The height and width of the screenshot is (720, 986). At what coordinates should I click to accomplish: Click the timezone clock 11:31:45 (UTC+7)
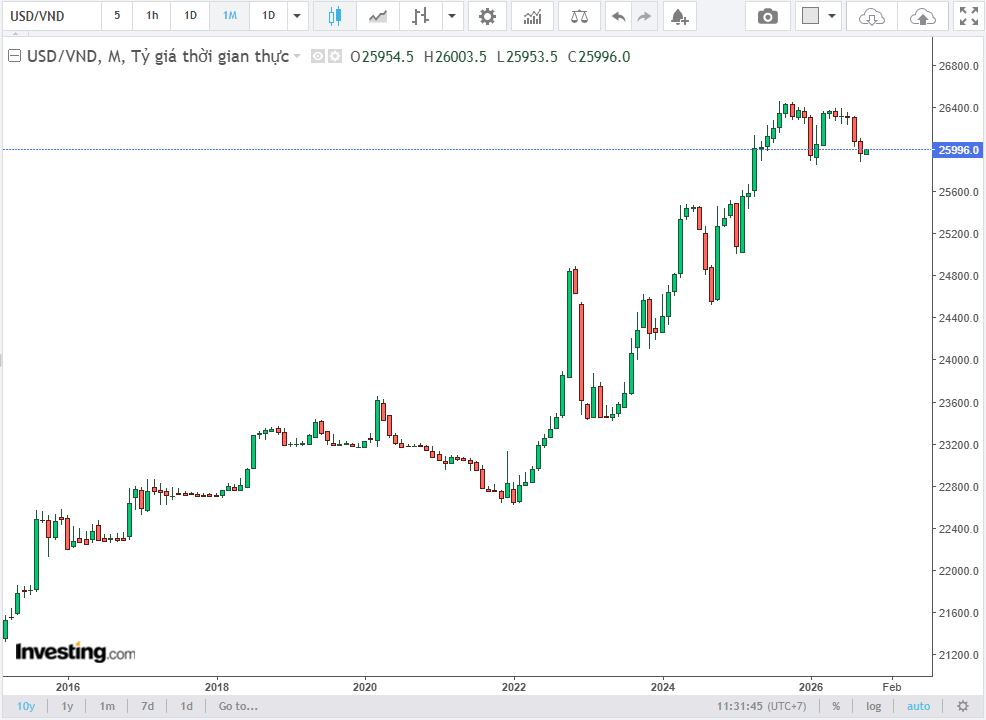tap(761, 706)
